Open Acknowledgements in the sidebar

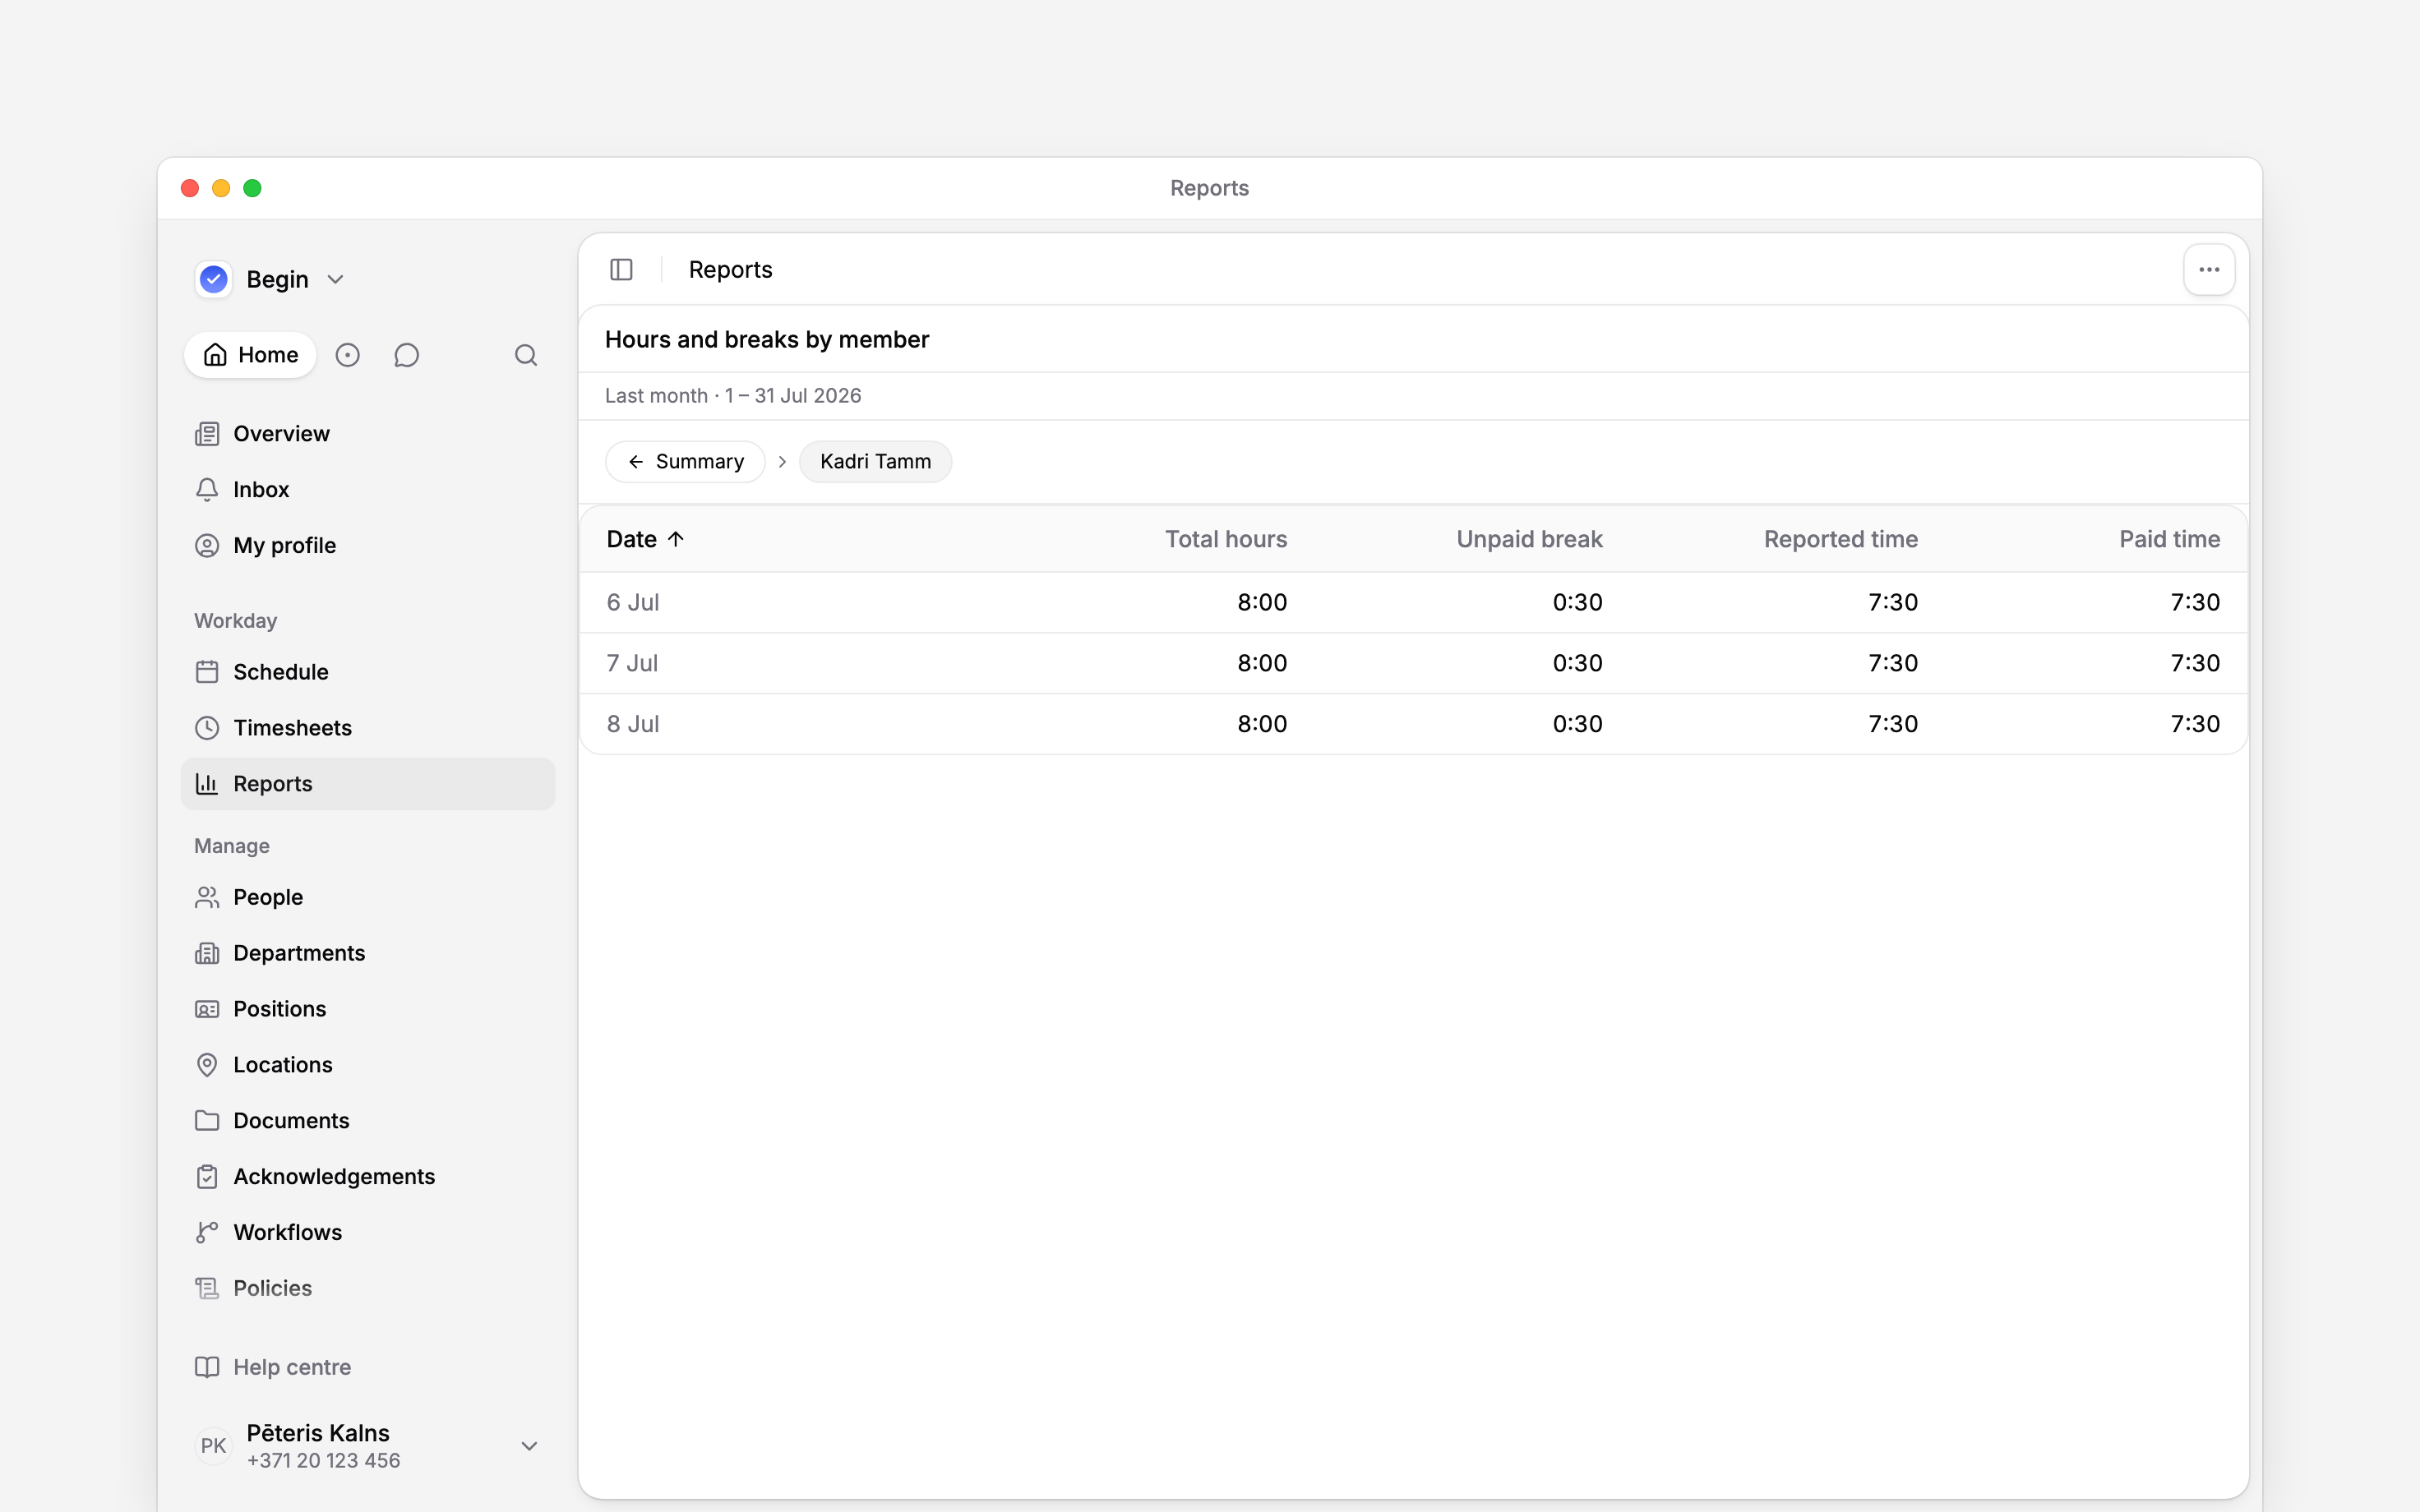(368, 1177)
